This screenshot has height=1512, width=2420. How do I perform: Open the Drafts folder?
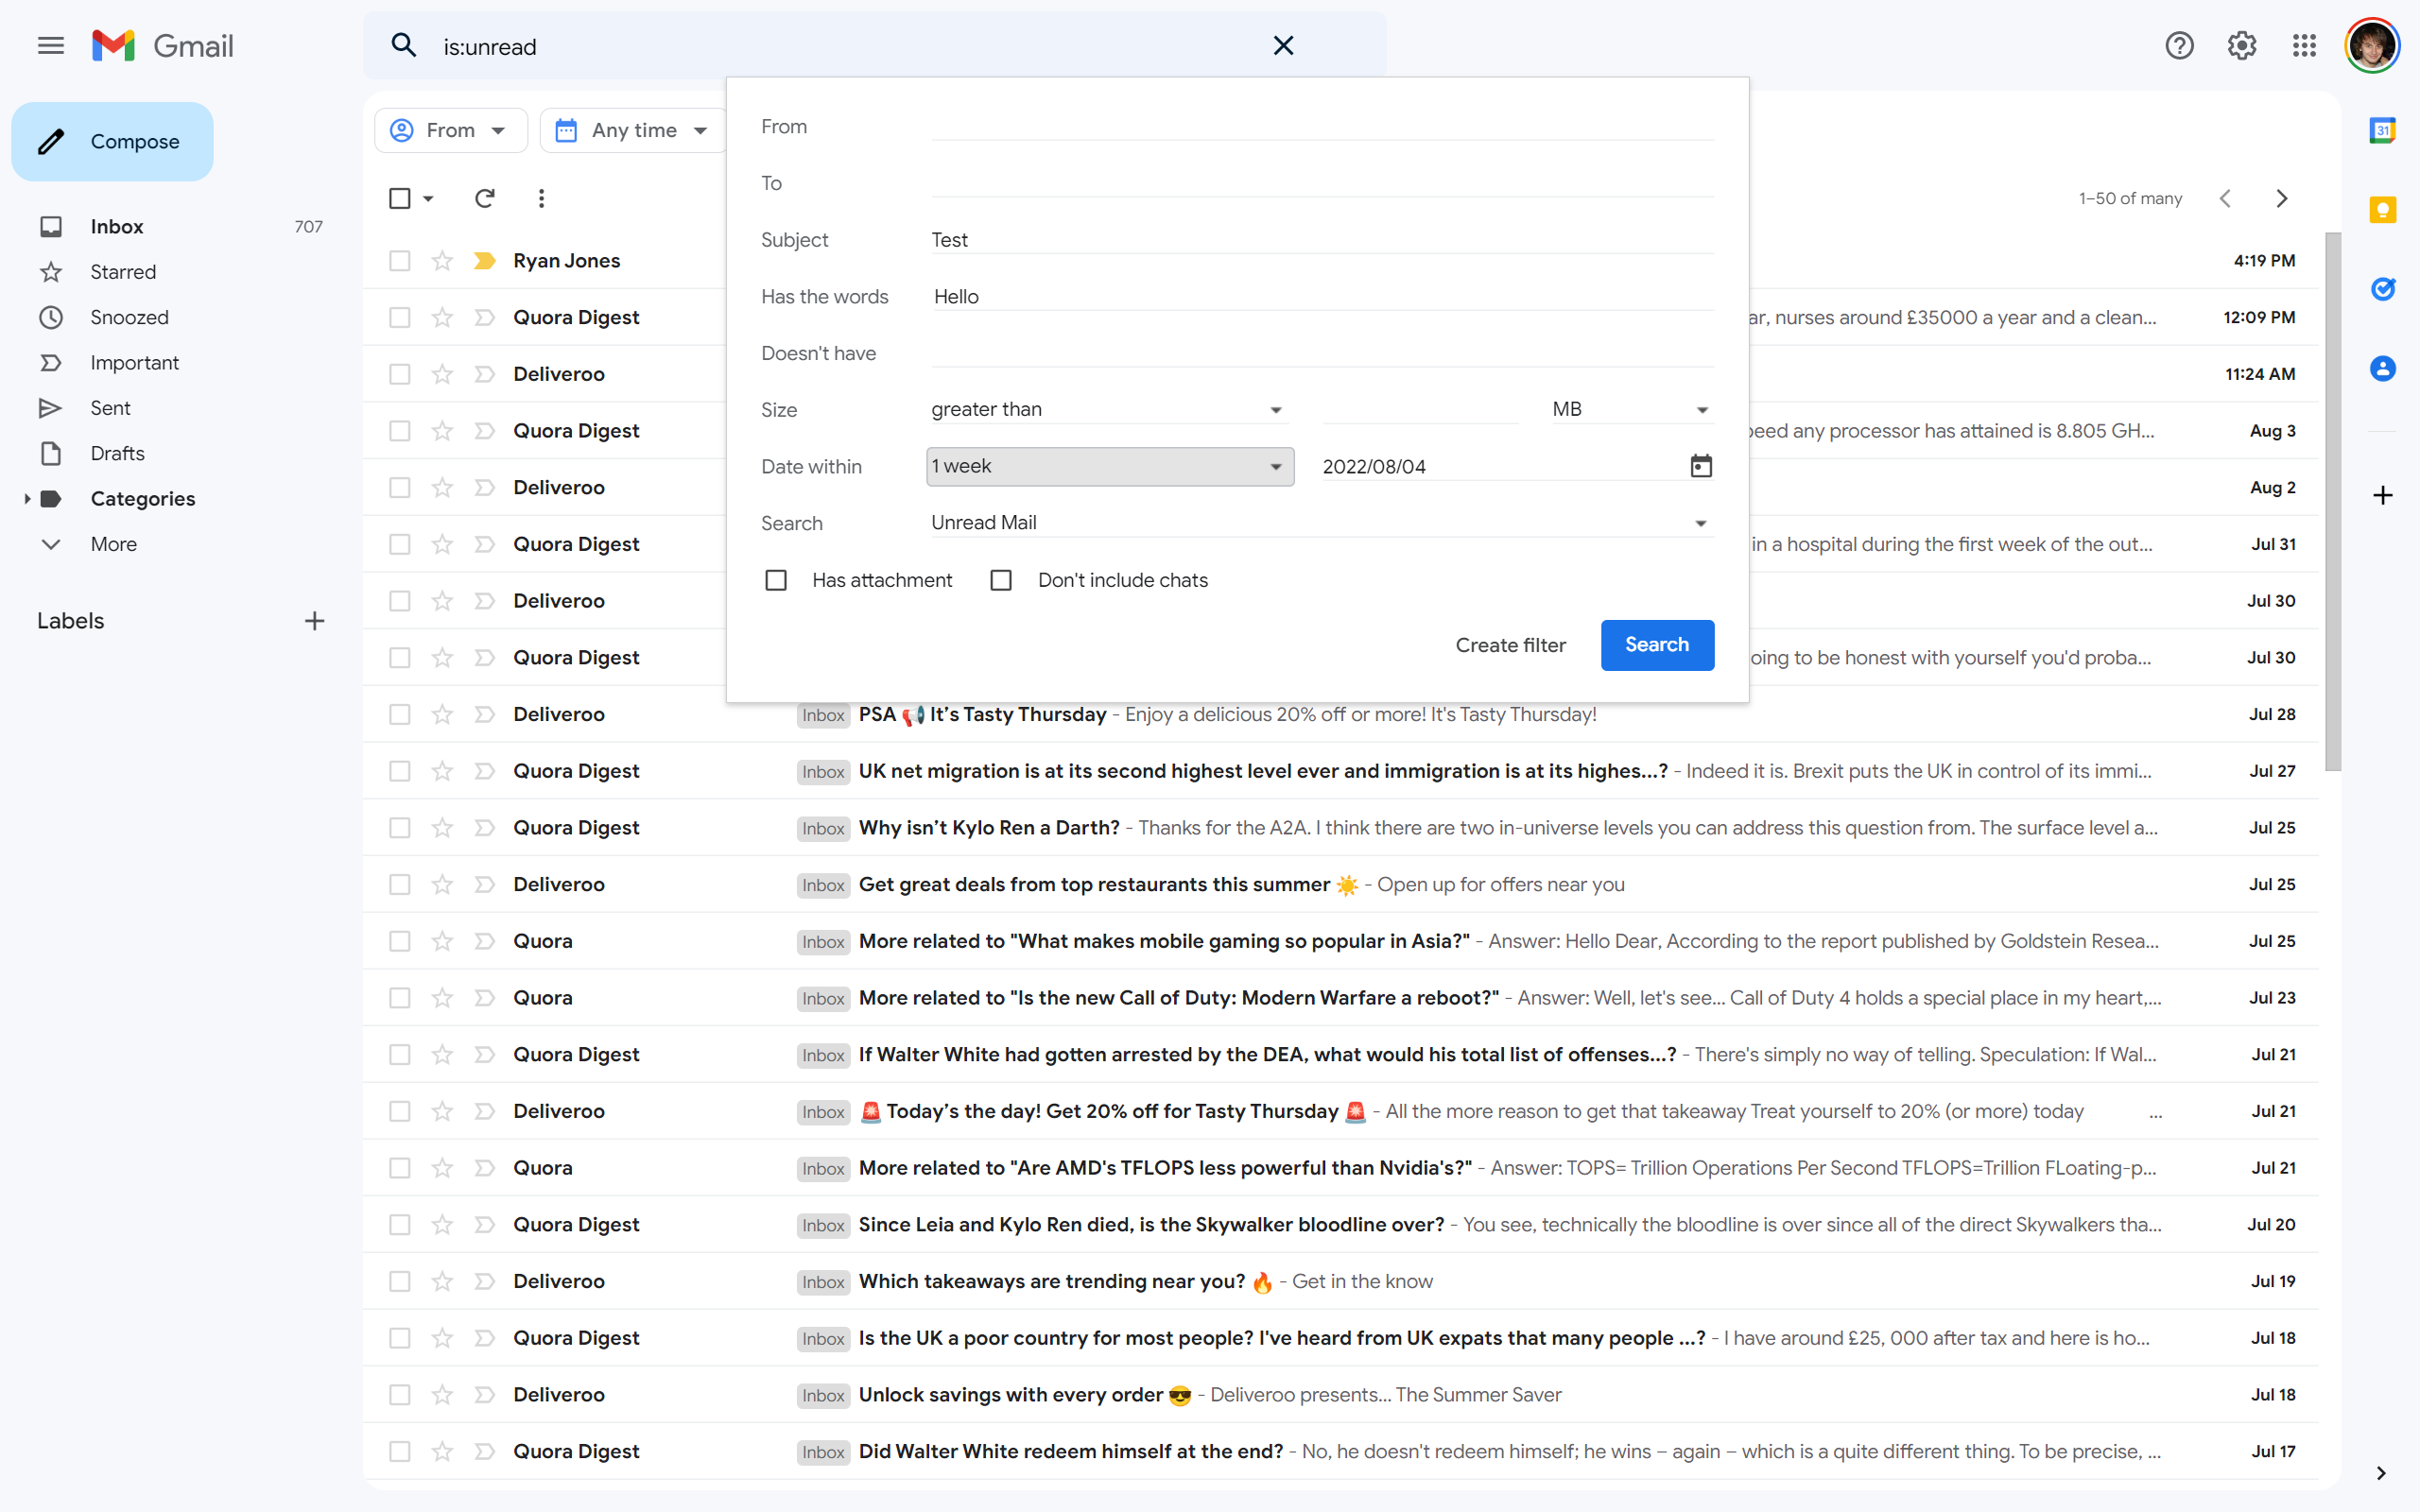click(117, 453)
